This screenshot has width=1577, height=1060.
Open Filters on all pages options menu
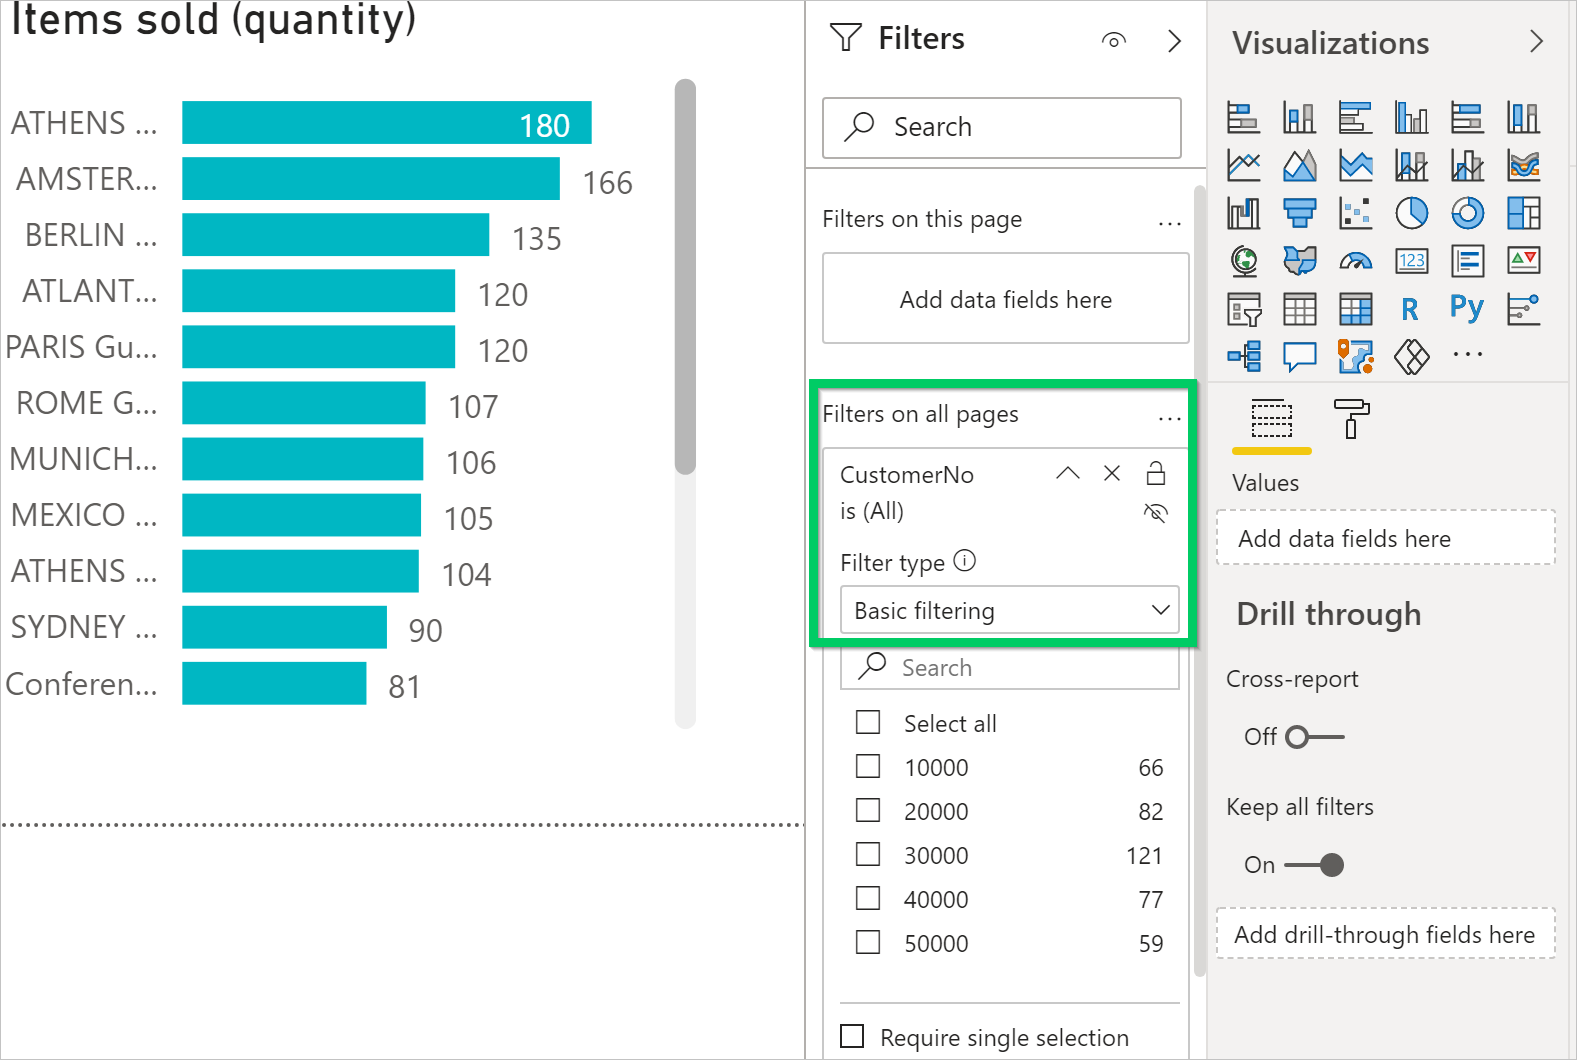click(x=1169, y=418)
